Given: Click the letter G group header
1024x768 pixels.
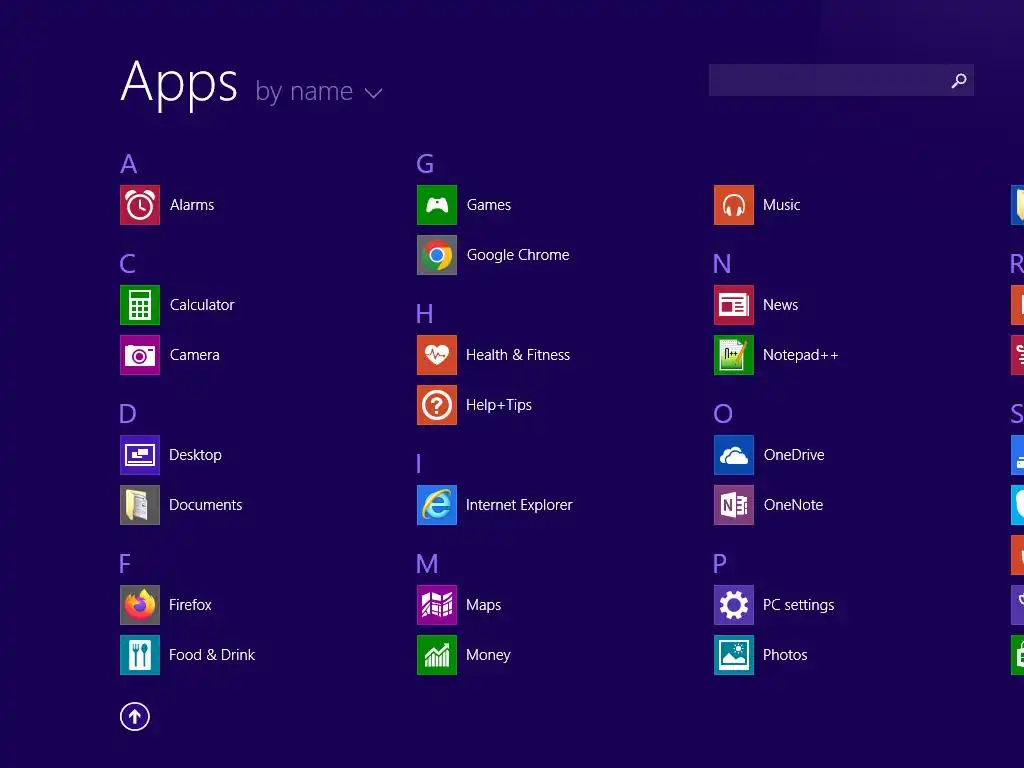Looking at the screenshot, I should [x=425, y=164].
